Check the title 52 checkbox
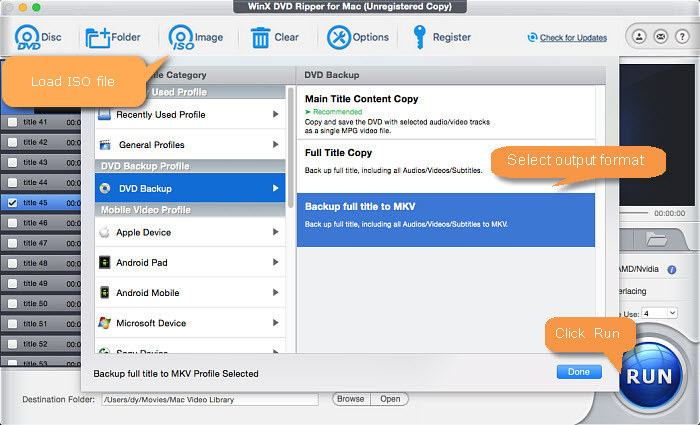Viewport: 700px width, 425px height. coord(12,344)
